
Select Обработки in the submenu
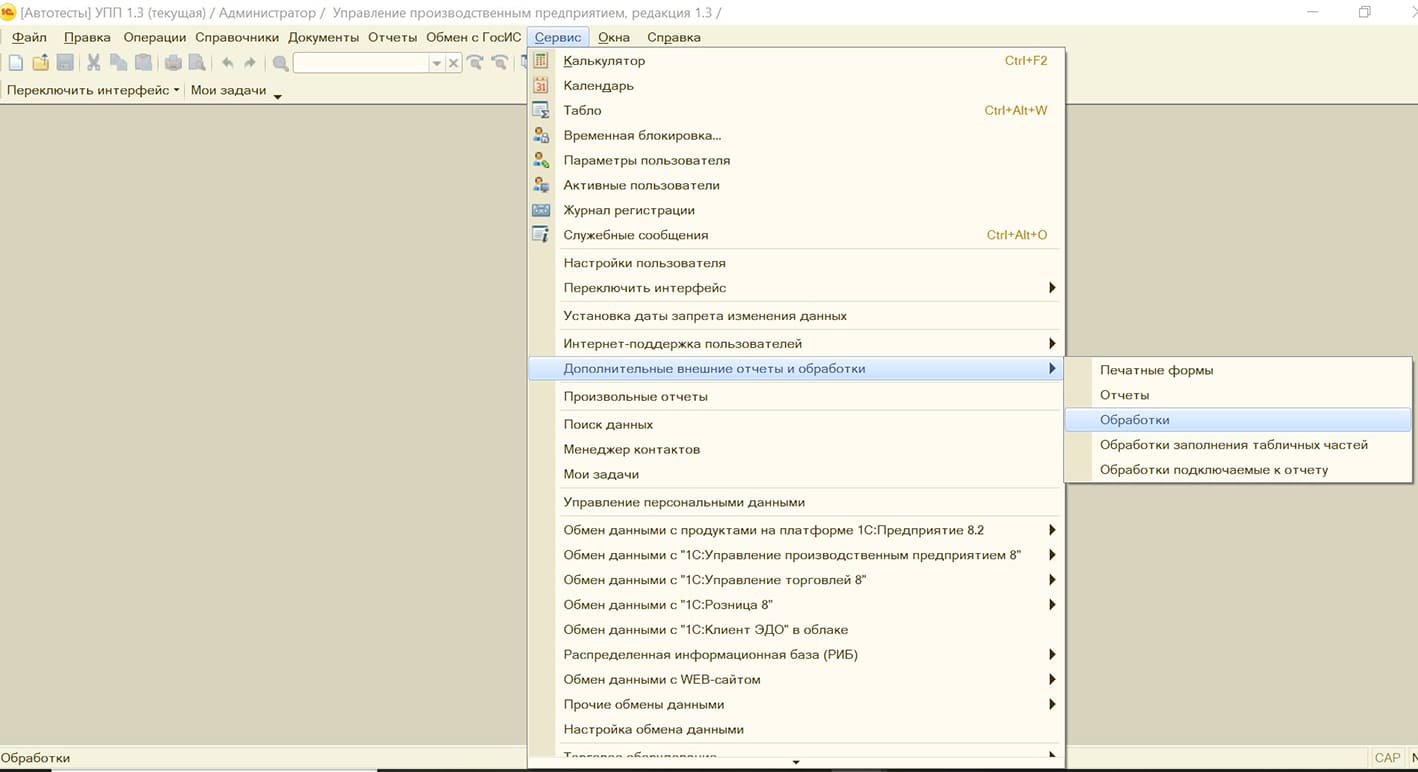coord(1238,420)
